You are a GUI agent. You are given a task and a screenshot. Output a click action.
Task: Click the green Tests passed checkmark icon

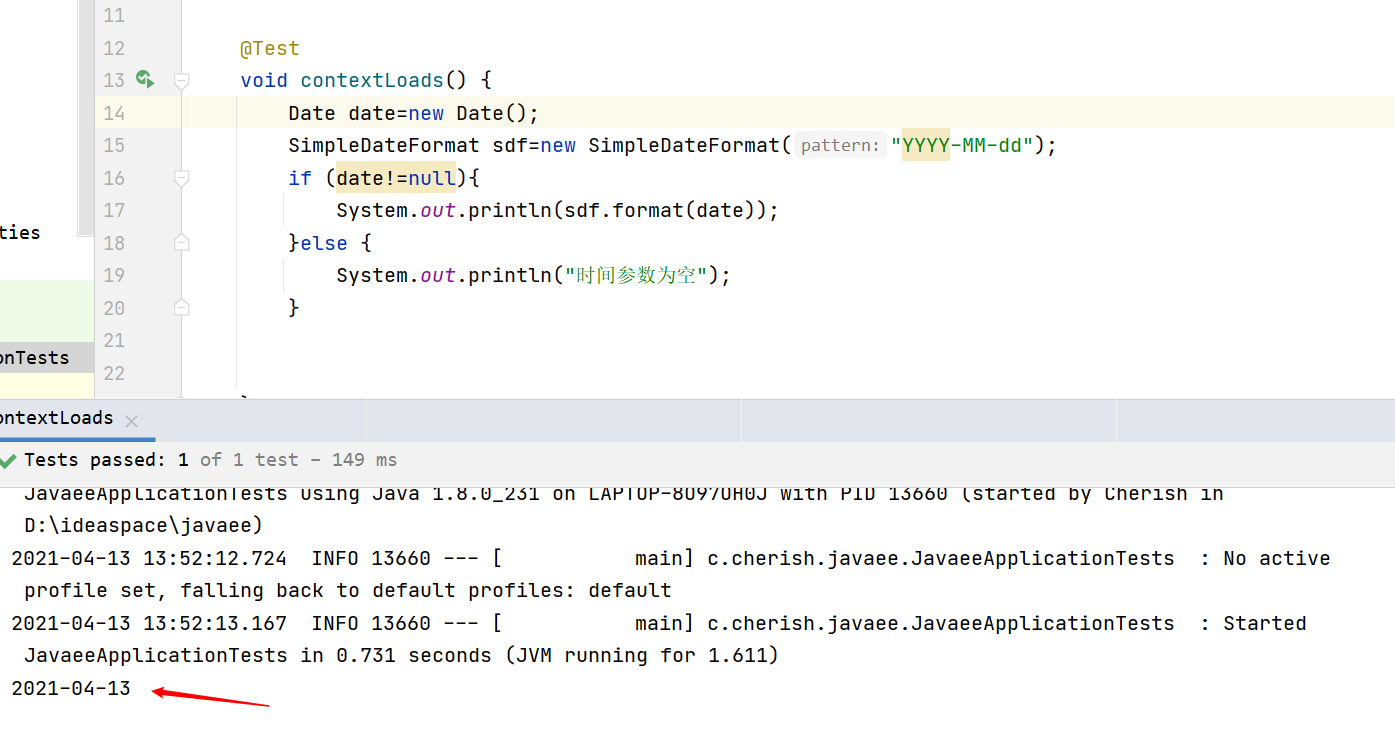tap(8, 460)
